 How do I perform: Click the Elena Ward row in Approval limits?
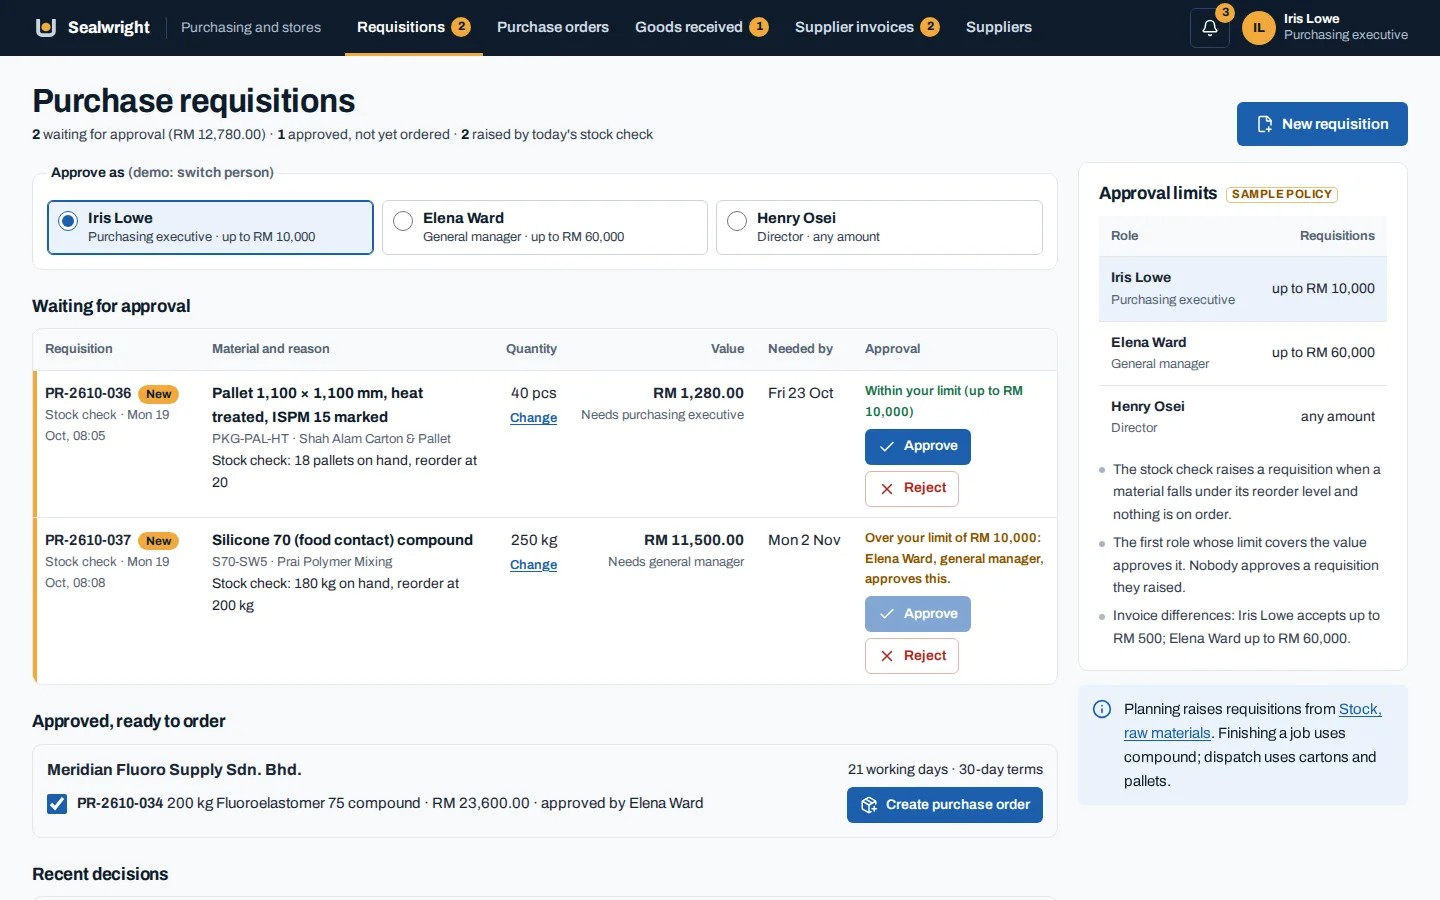(1243, 353)
